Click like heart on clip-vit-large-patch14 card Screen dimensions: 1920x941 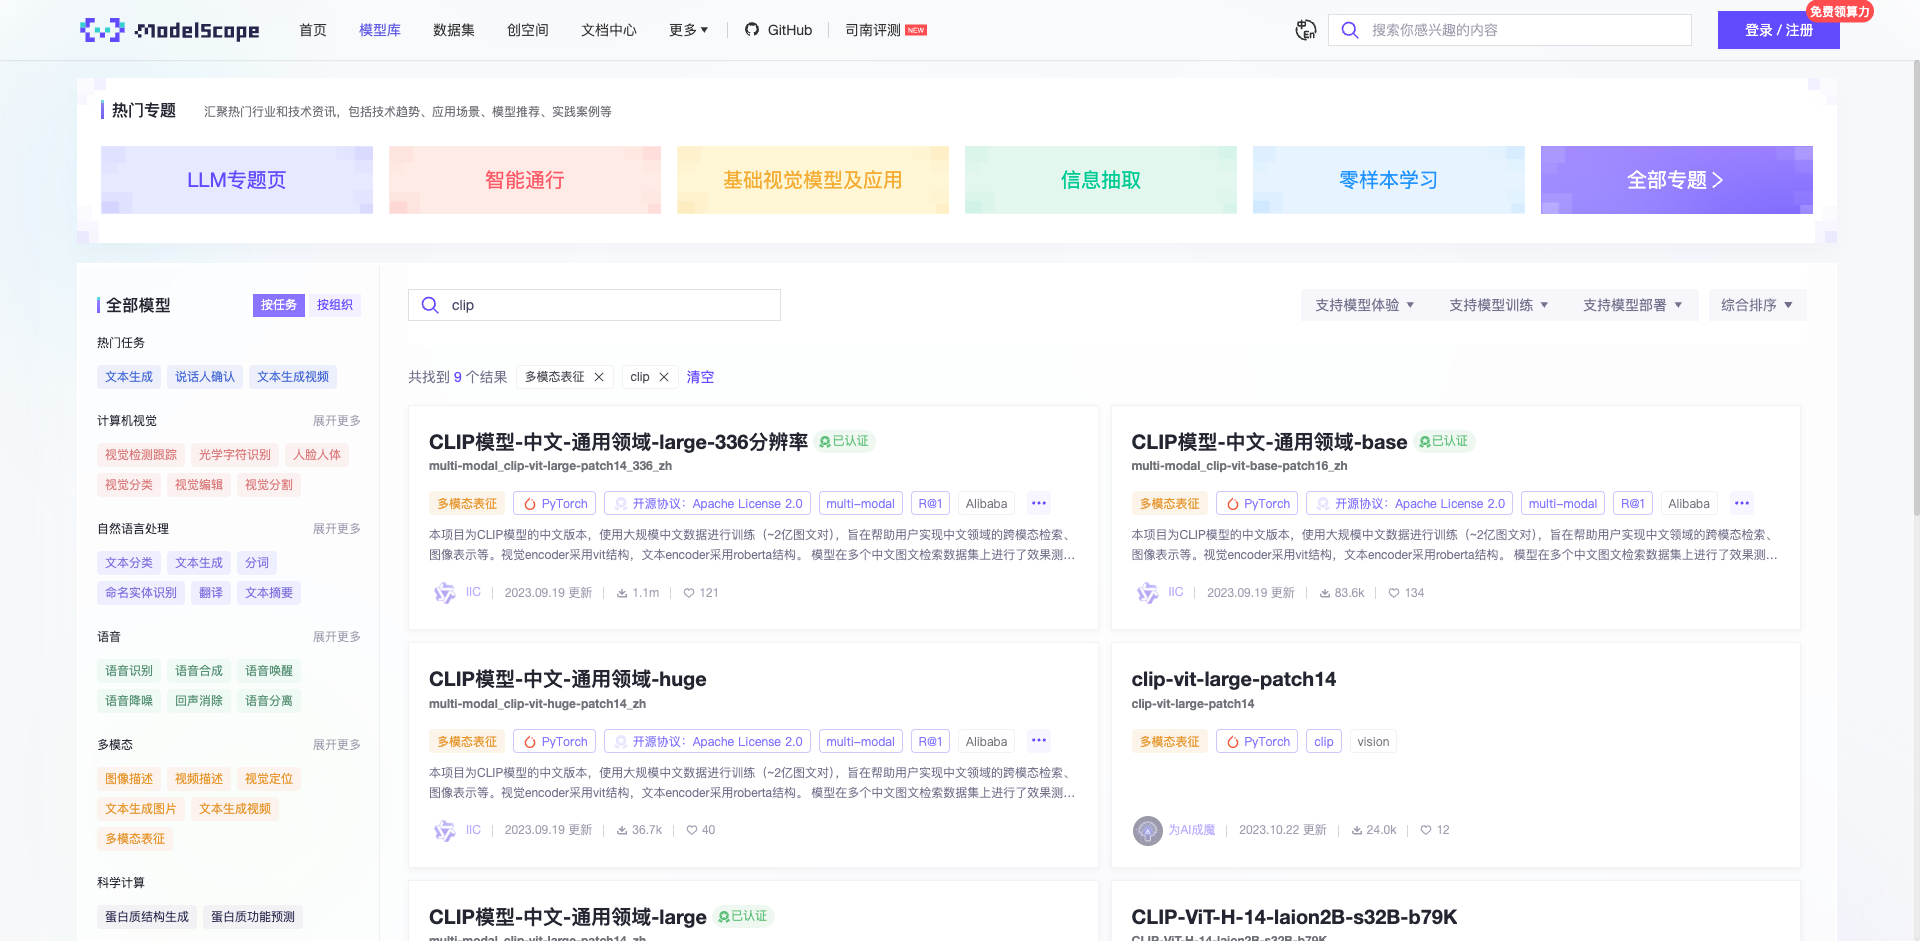pos(1426,830)
